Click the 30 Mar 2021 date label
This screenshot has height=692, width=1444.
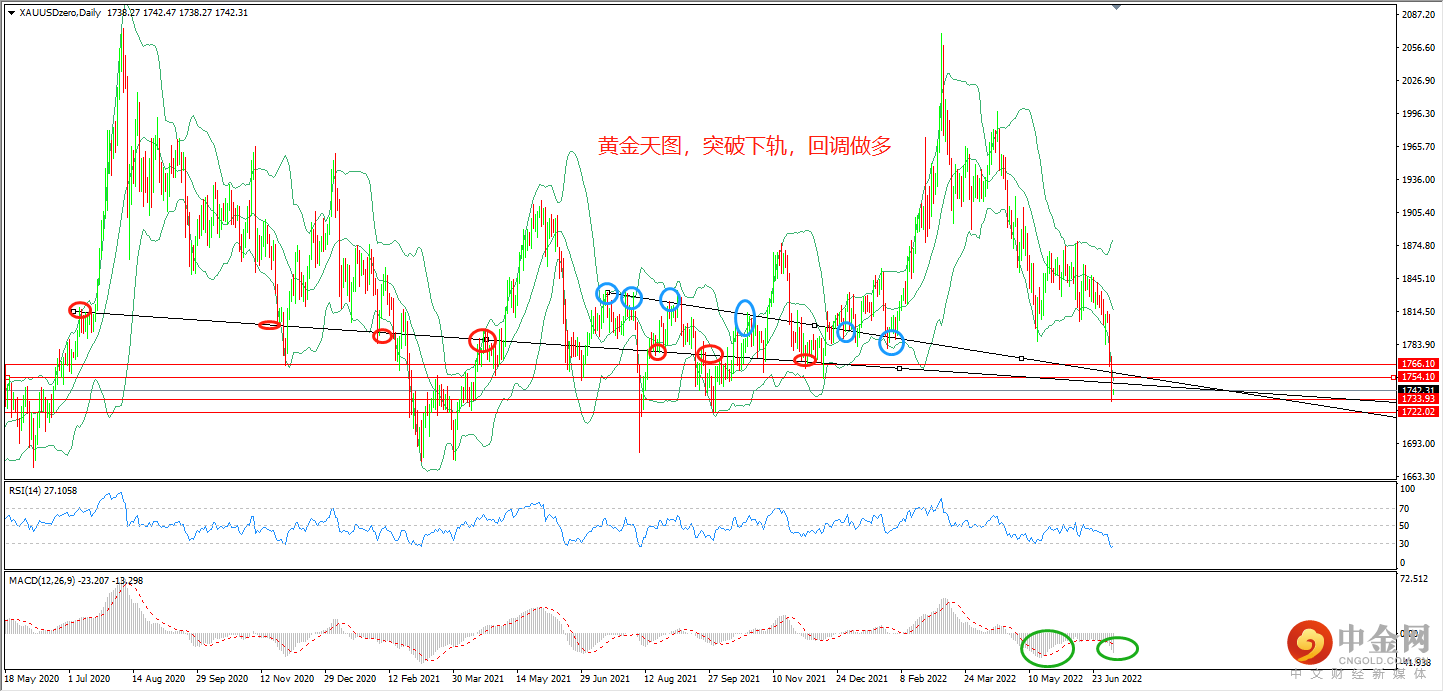pos(479,678)
